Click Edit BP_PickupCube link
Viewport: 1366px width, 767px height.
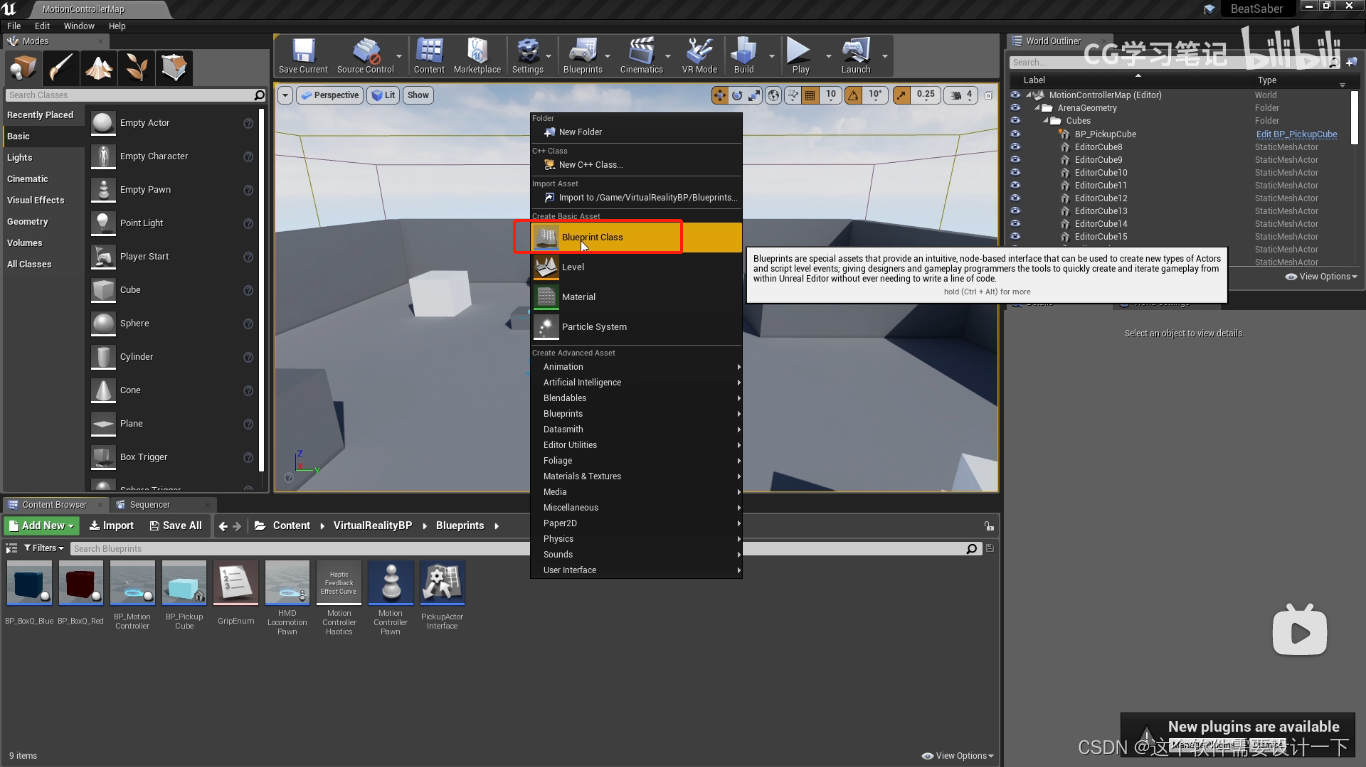1297,134
